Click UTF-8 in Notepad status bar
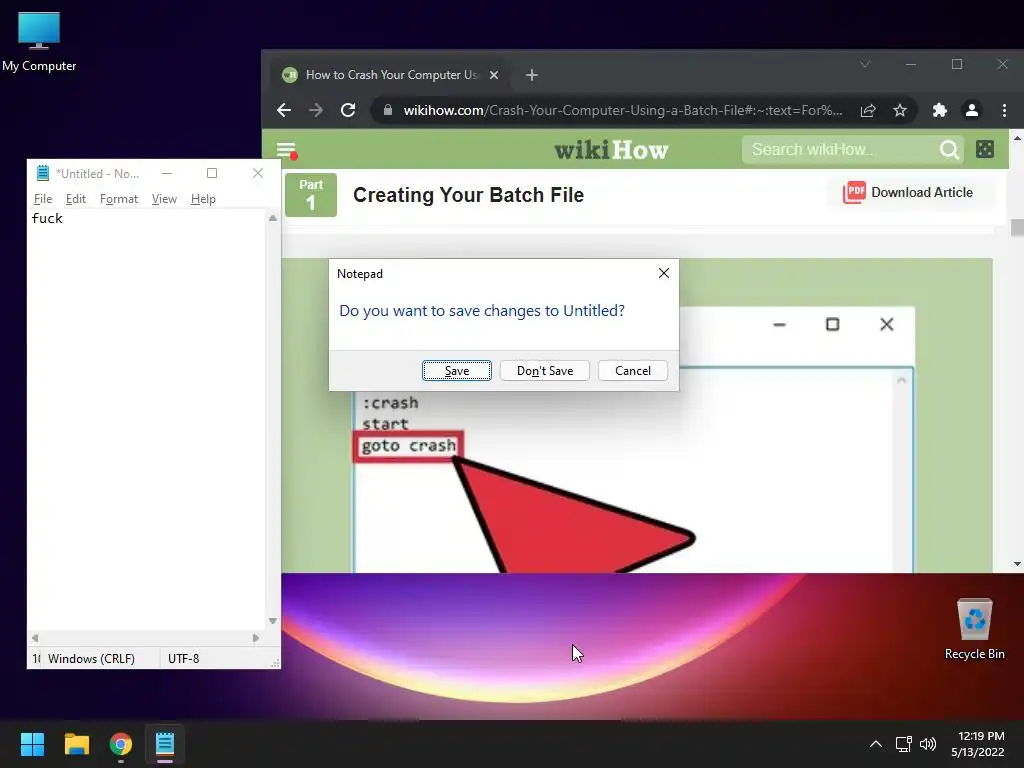Viewport: 1024px width, 768px height. pos(184,658)
